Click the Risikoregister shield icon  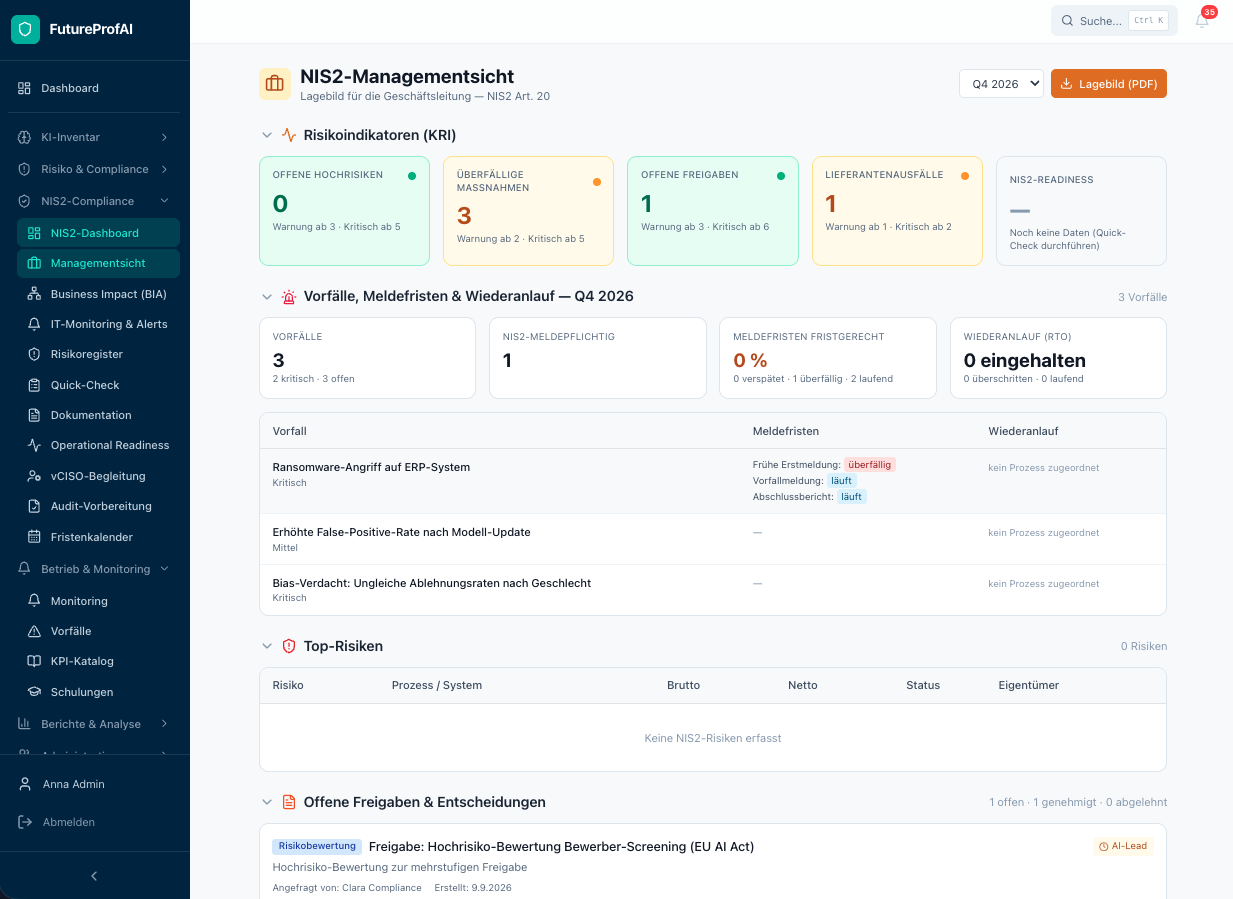click(34, 354)
